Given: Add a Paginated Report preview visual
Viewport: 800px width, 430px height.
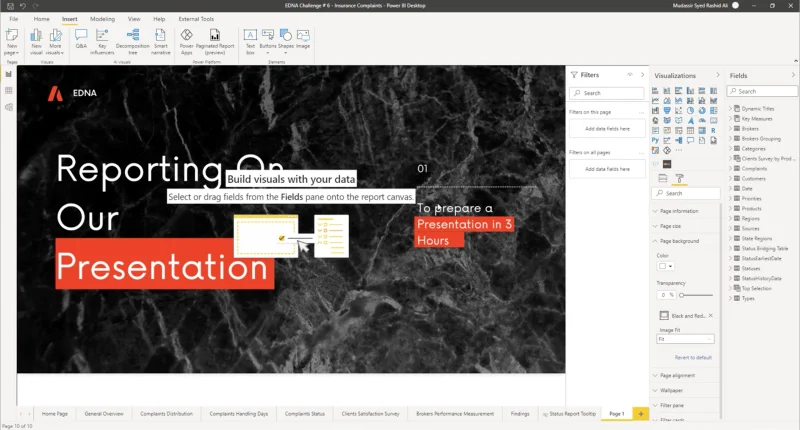Looking at the screenshot, I should click(x=215, y=42).
